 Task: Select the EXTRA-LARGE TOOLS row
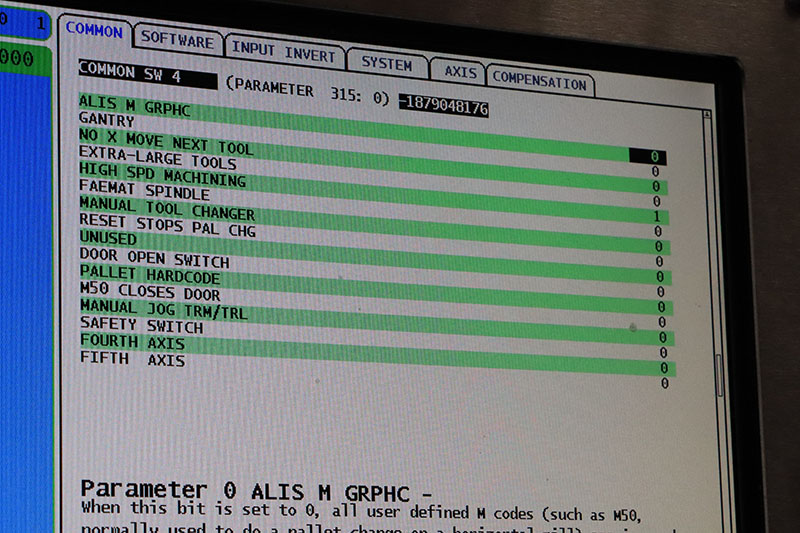click(x=373, y=178)
